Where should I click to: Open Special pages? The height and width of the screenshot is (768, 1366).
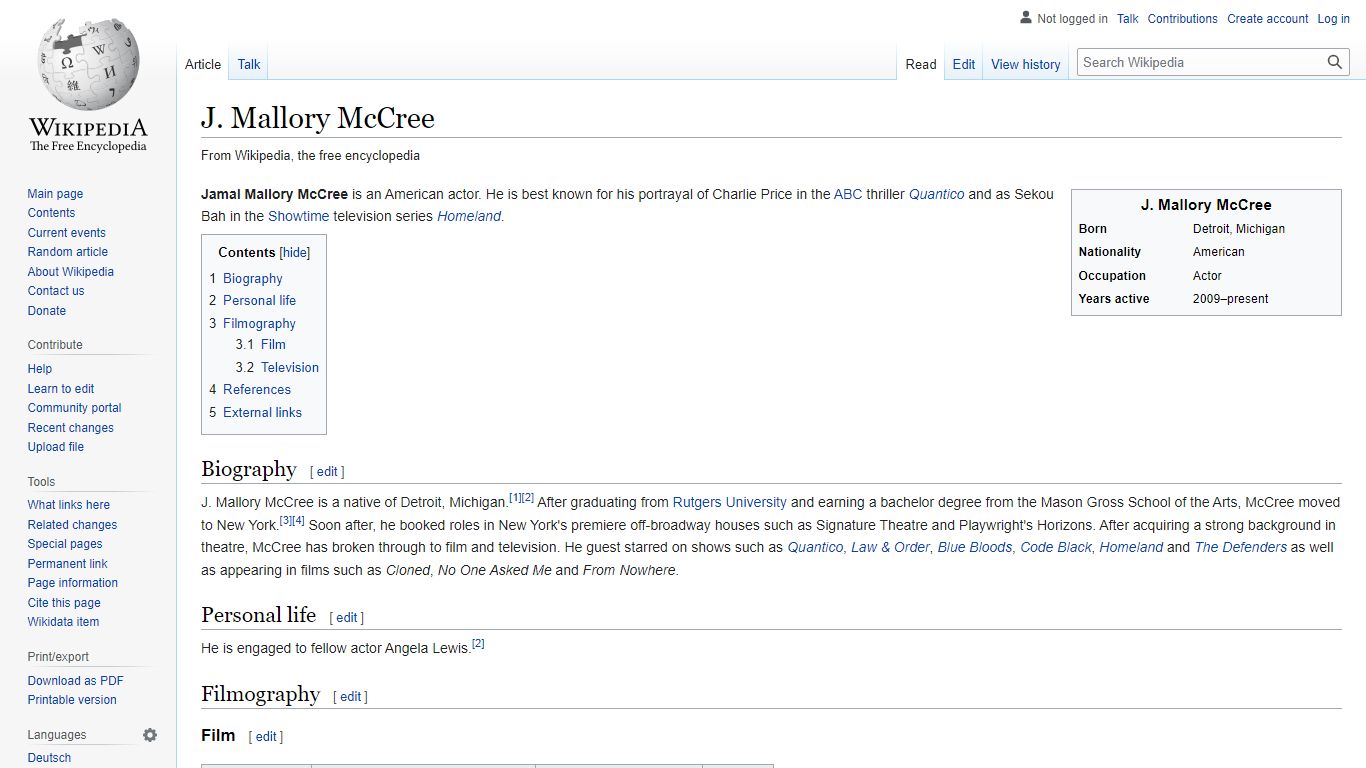pyautogui.click(x=65, y=544)
